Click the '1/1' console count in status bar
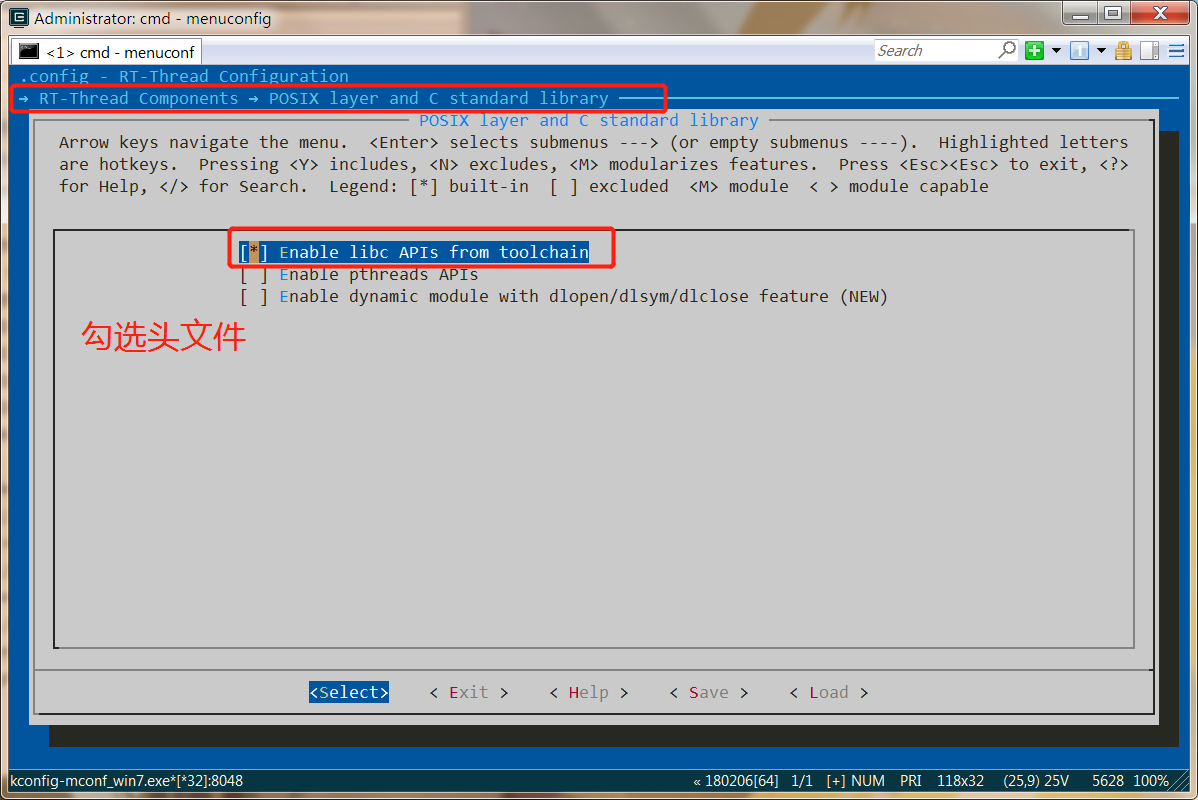The height and width of the screenshot is (800, 1198). (x=801, y=781)
